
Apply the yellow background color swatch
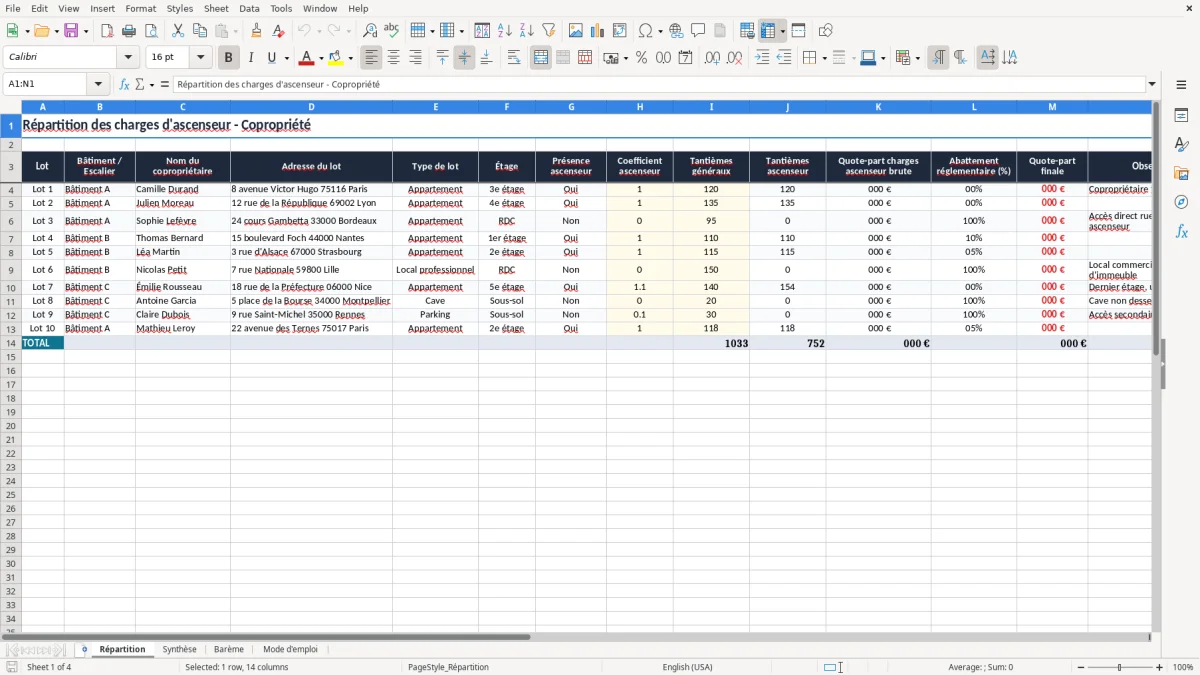[x=337, y=58]
